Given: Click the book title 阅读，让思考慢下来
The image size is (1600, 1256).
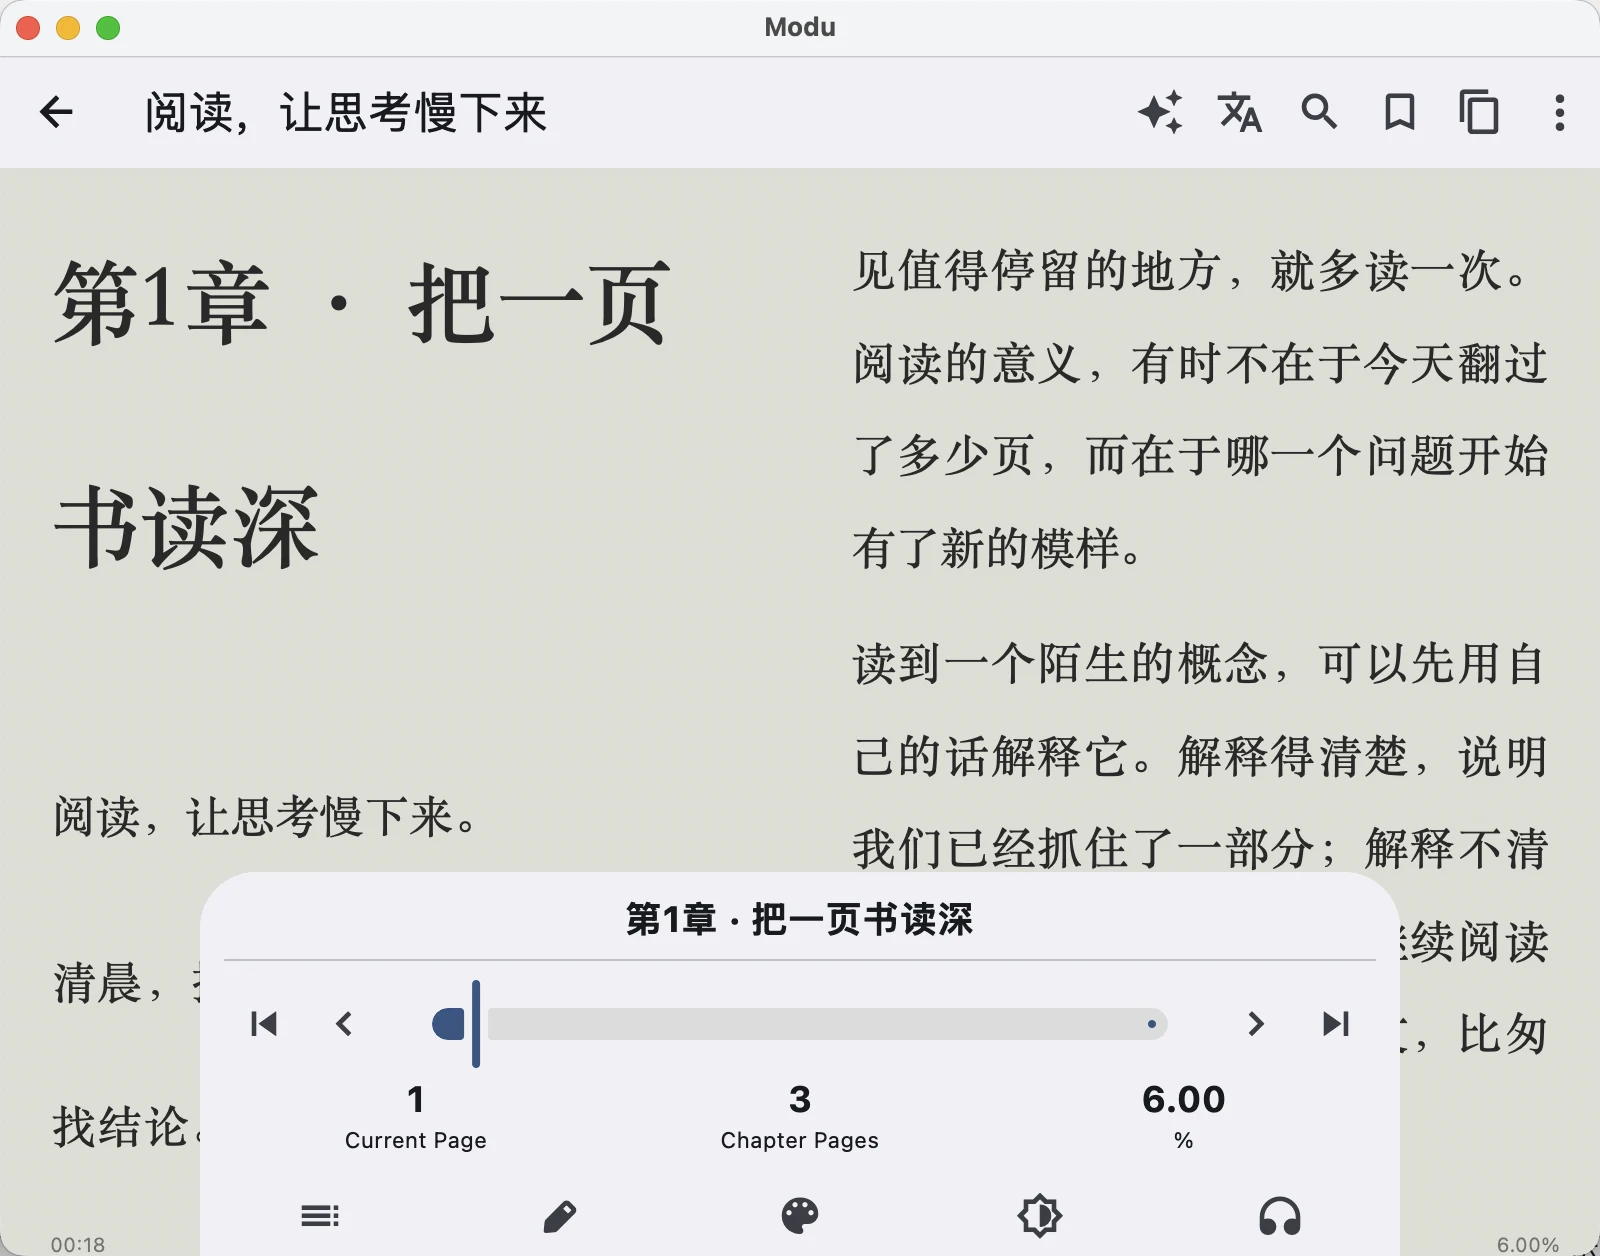Looking at the screenshot, I should (346, 112).
